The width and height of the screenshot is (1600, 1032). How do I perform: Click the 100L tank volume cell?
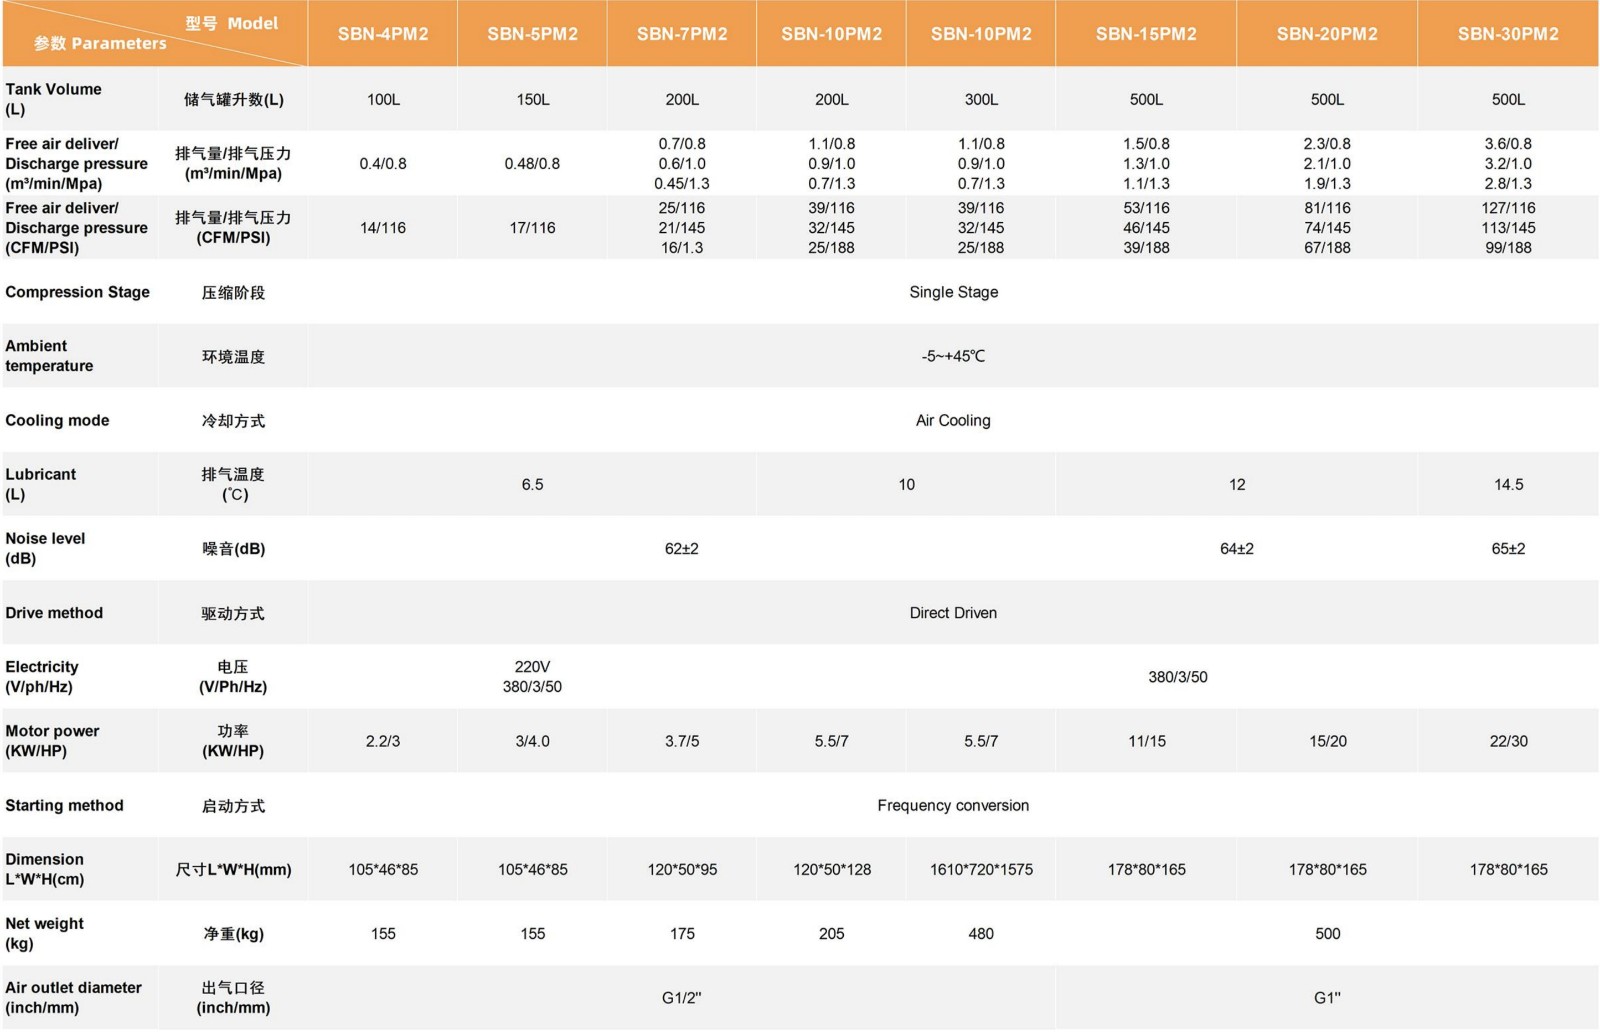(x=383, y=100)
